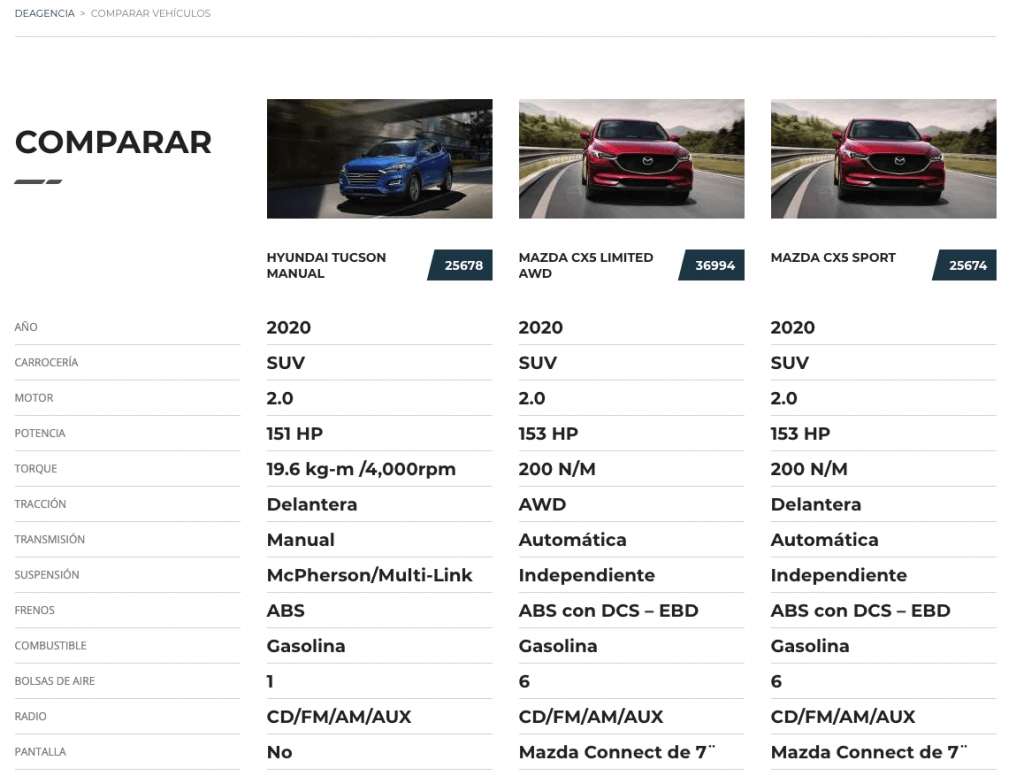Viewport: 1024px width, 776px height.
Task: Click the MAZDA CX5 LIMITED AWD title
Action: [586, 265]
